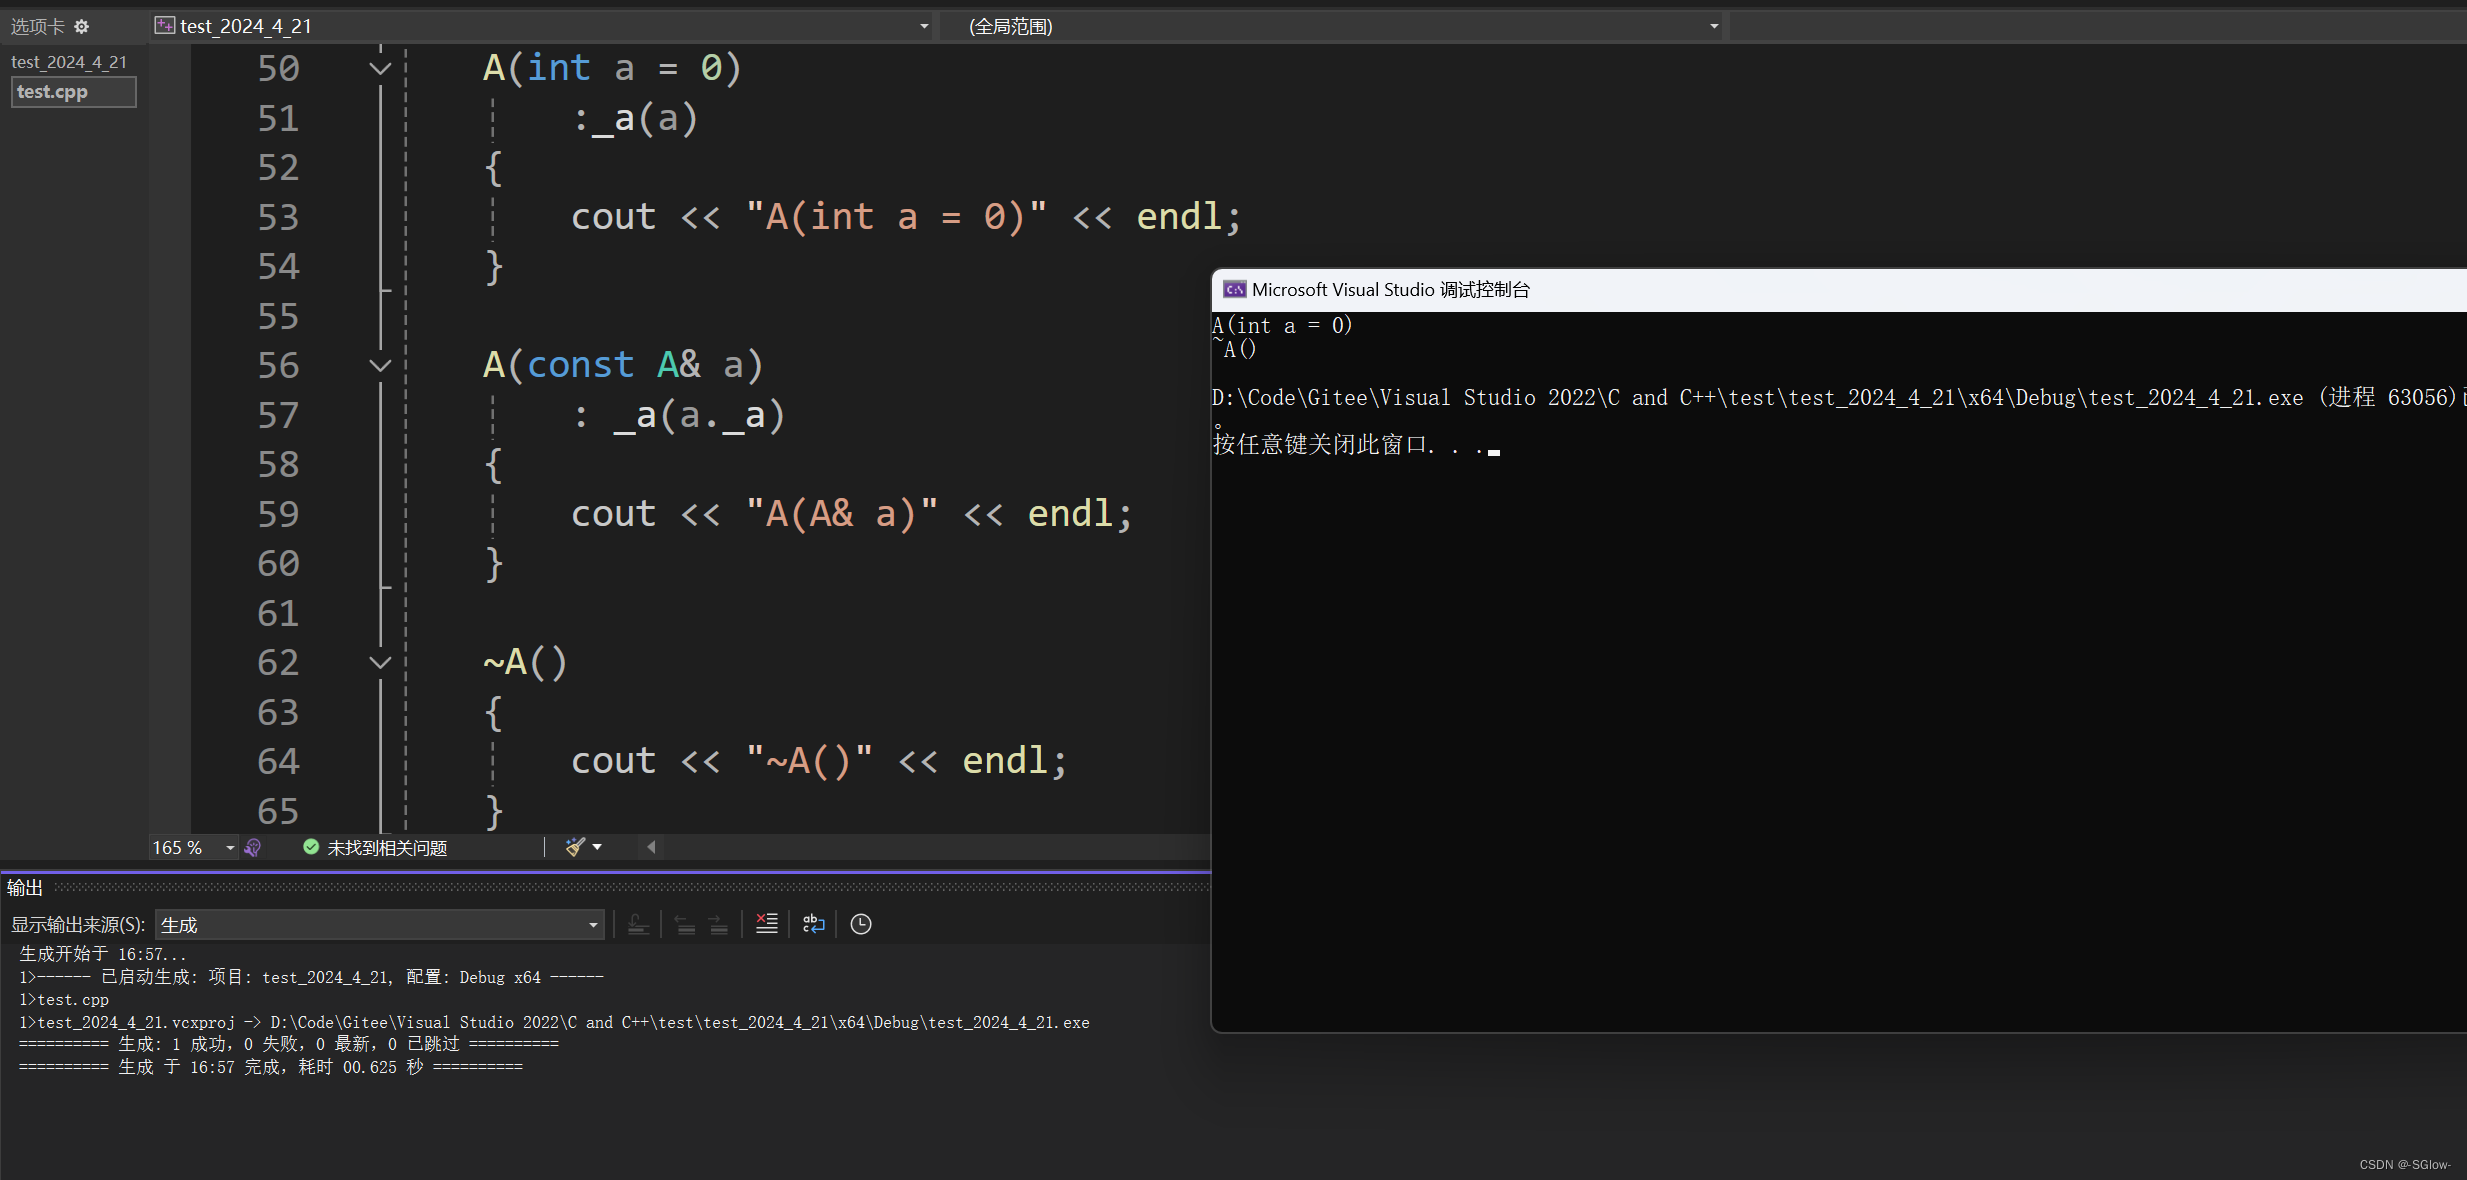Open the zoom level 165 % dropdown
This screenshot has height=1180, width=2467.
tap(230, 848)
